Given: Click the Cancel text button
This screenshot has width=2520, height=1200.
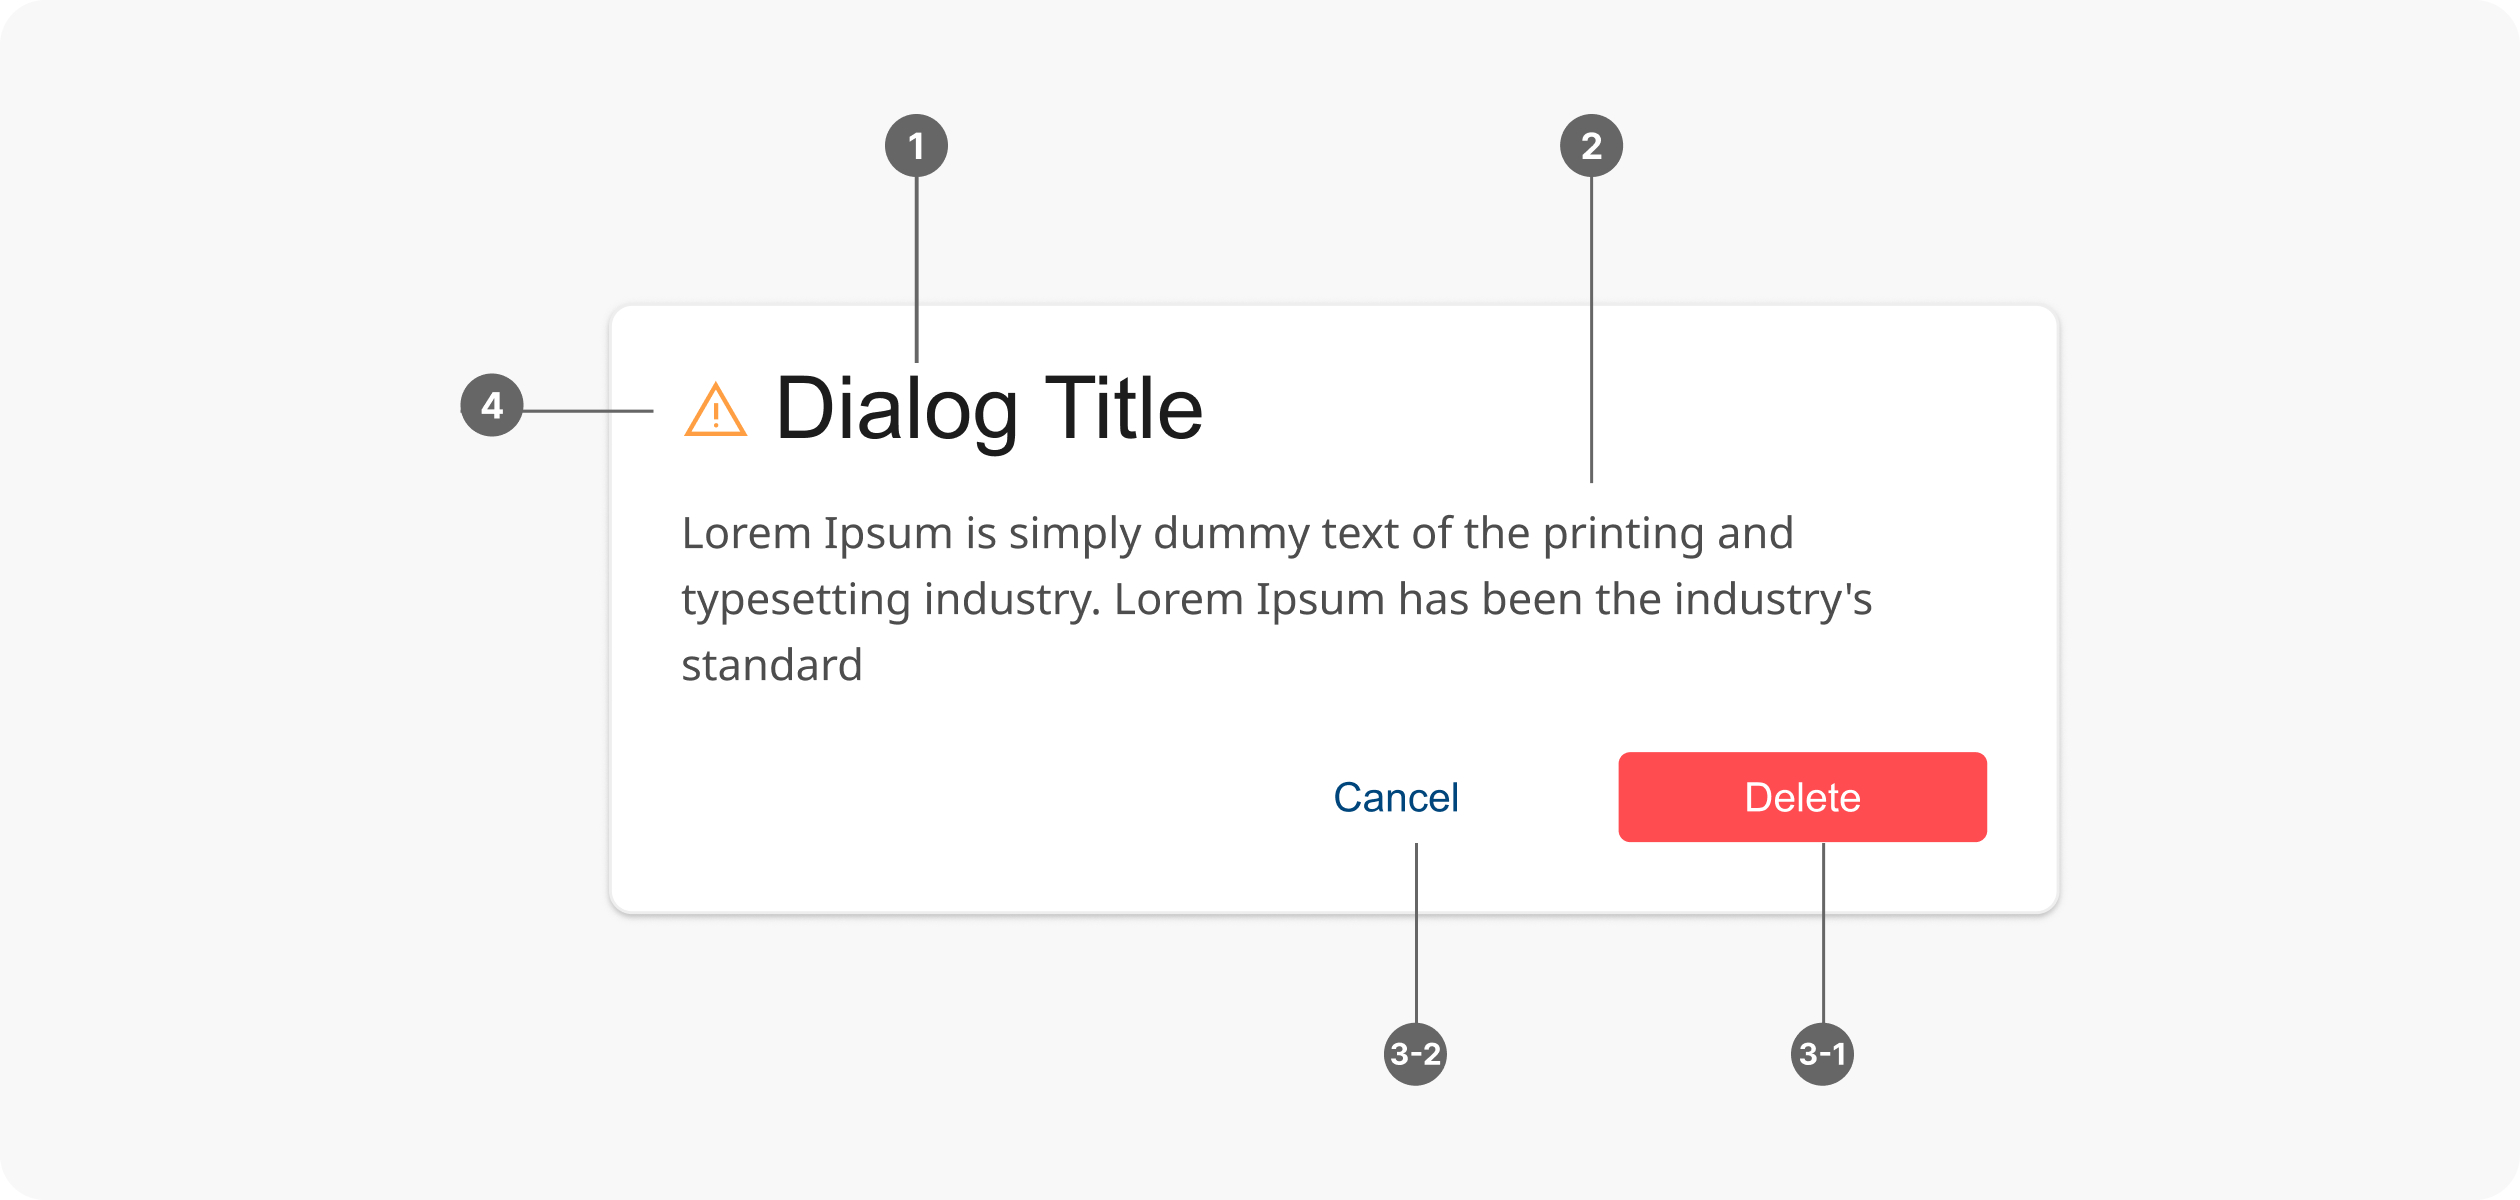Looking at the screenshot, I should pos(1395,797).
